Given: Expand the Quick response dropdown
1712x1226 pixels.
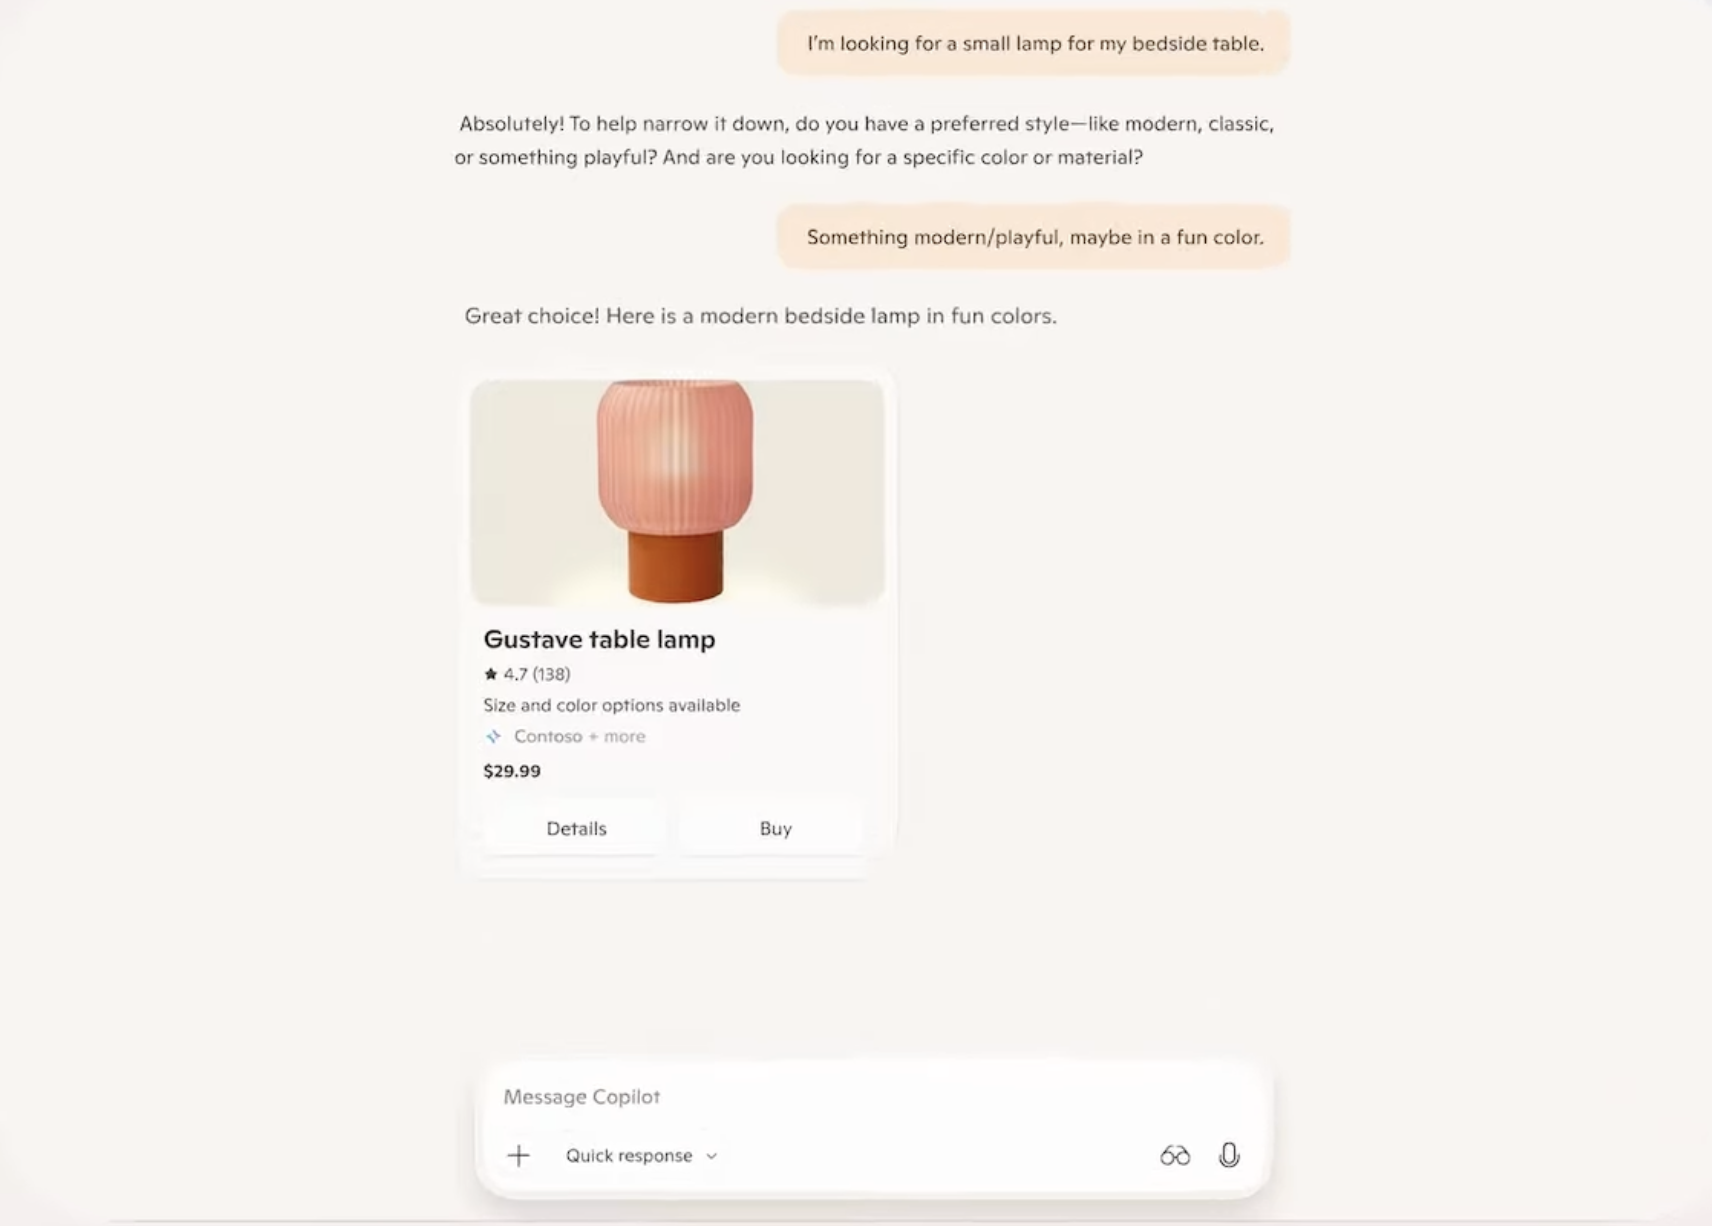Looking at the screenshot, I should (641, 1156).
